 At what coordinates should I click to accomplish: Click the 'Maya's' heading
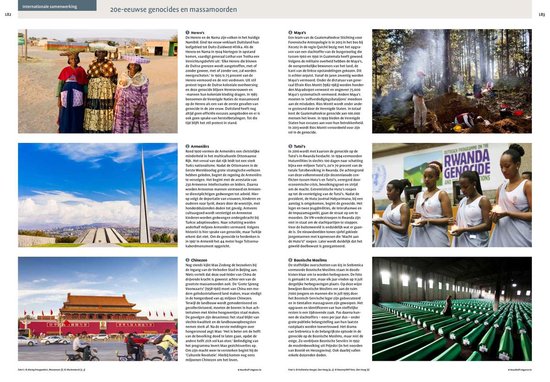300,32
